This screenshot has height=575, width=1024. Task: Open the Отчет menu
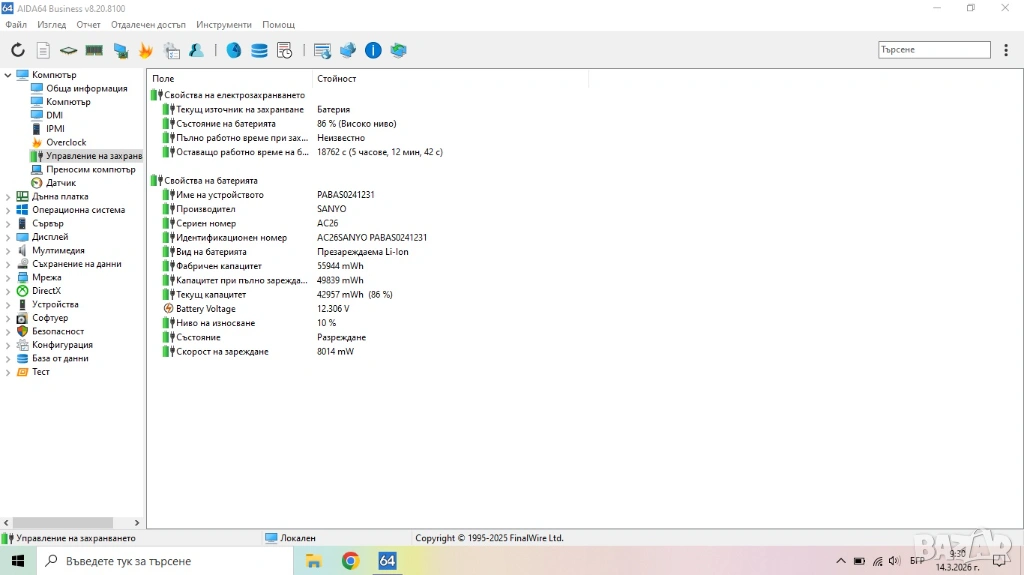tap(89, 24)
